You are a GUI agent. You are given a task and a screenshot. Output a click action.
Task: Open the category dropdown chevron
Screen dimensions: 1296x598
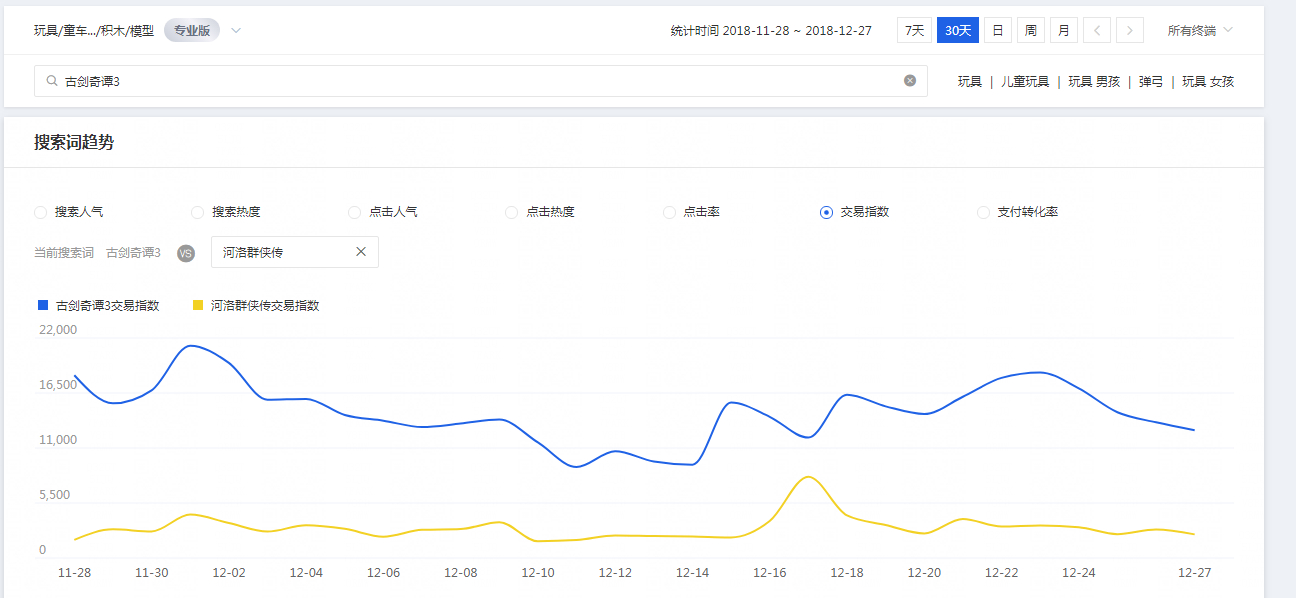pos(236,31)
